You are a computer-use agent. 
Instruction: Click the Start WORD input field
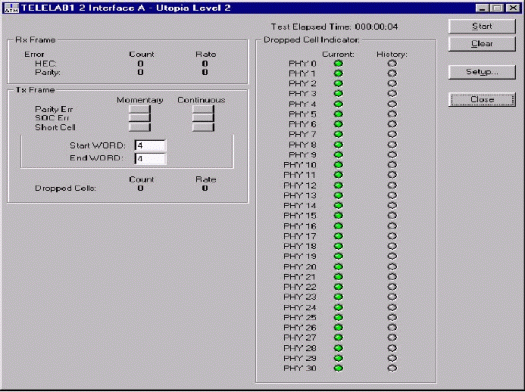pos(150,146)
